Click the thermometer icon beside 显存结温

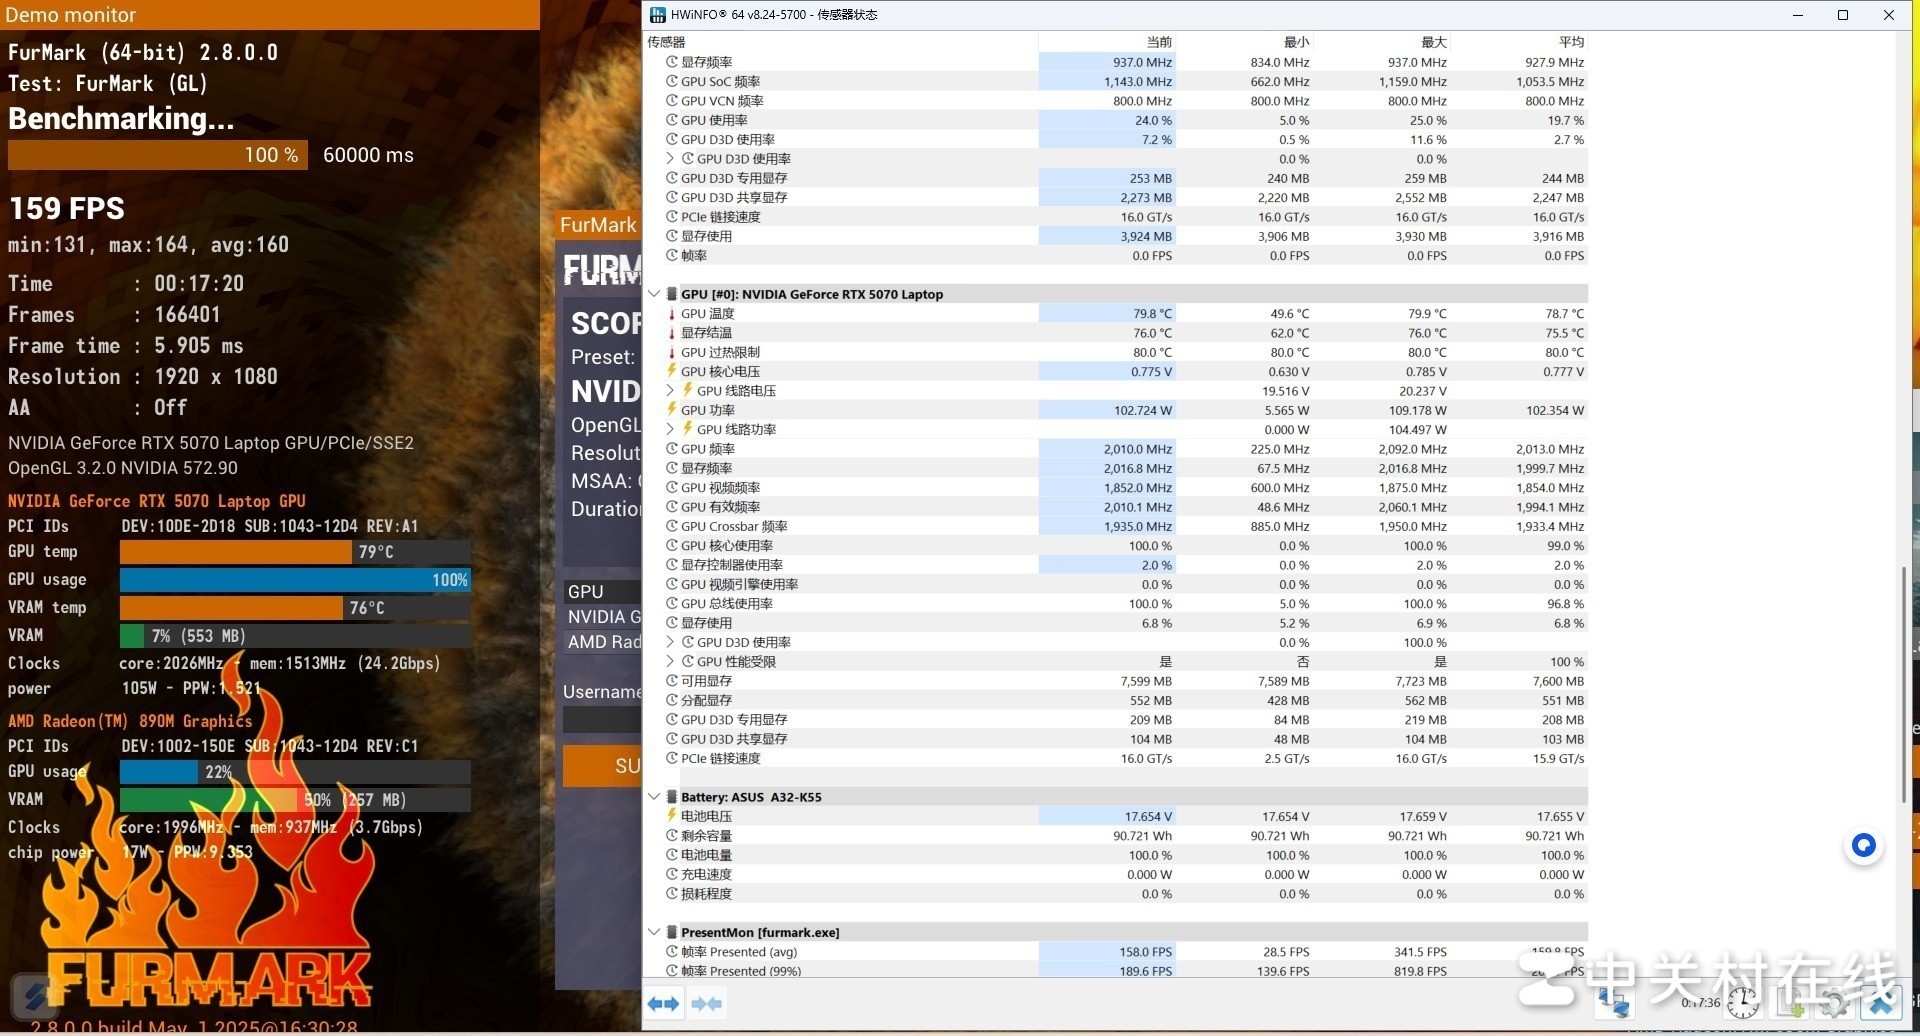pos(672,333)
